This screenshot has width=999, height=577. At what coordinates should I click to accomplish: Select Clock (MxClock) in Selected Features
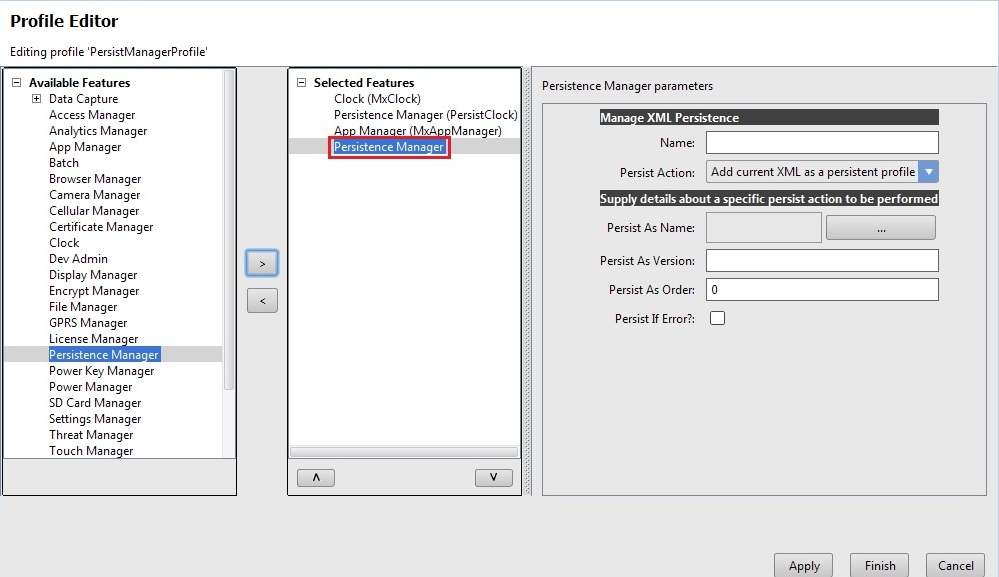pyautogui.click(x=377, y=99)
